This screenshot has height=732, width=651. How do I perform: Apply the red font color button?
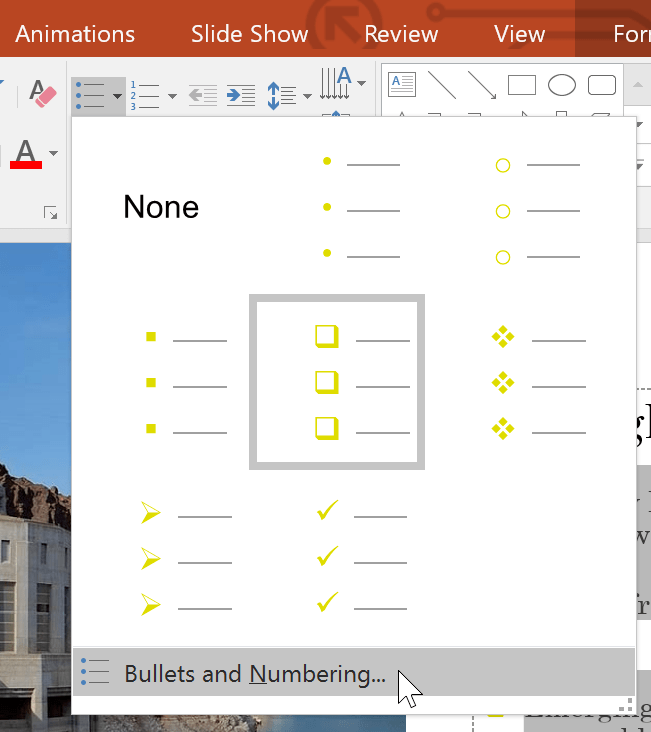pos(26,154)
